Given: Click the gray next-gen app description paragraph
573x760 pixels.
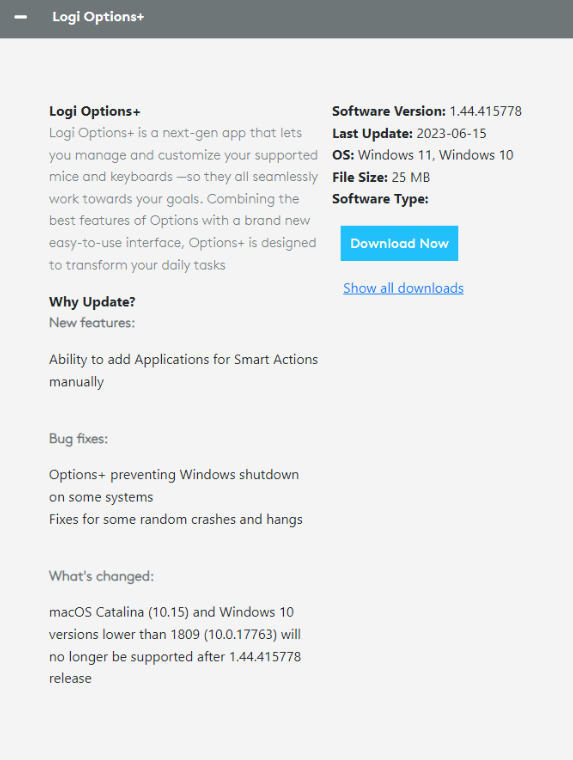Looking at the screenshot, I should (x=183, y=199).
